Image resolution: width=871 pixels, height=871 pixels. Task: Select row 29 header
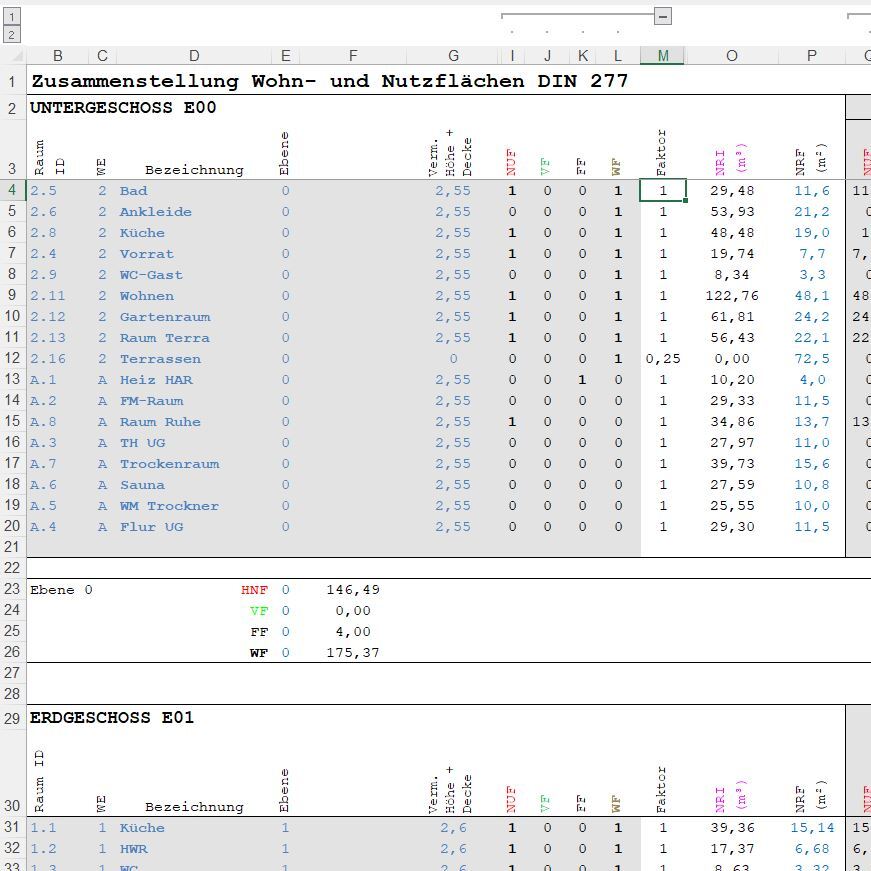point(12,718)
